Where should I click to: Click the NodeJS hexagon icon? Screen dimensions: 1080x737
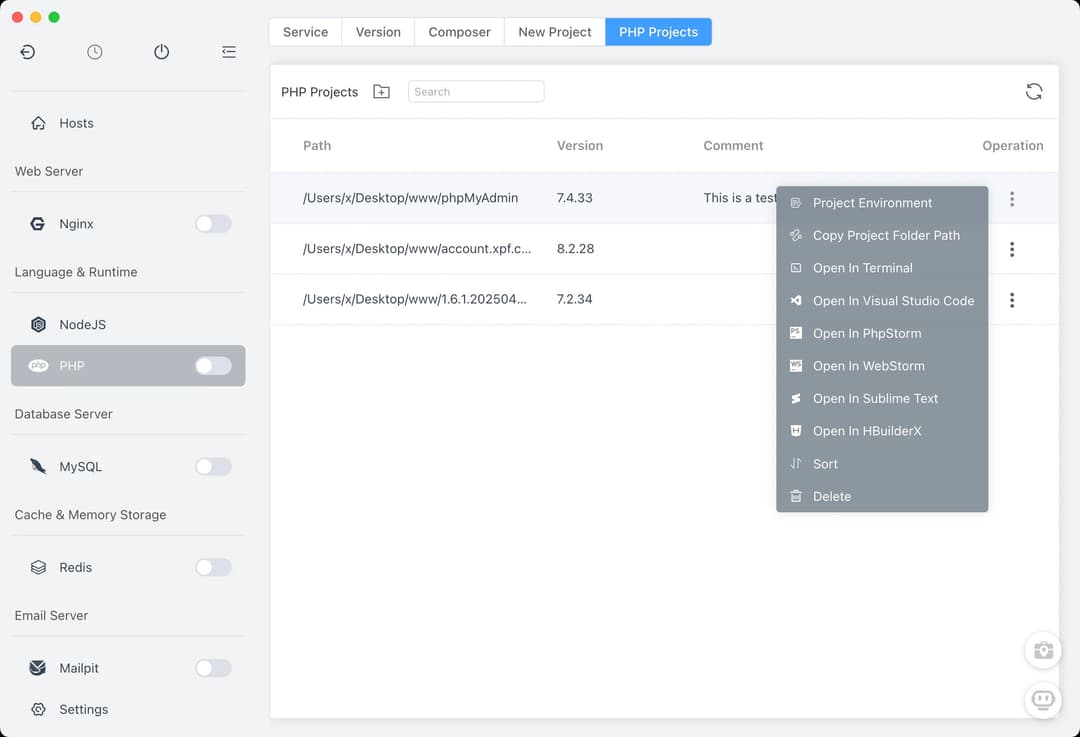tap(39, 324)
